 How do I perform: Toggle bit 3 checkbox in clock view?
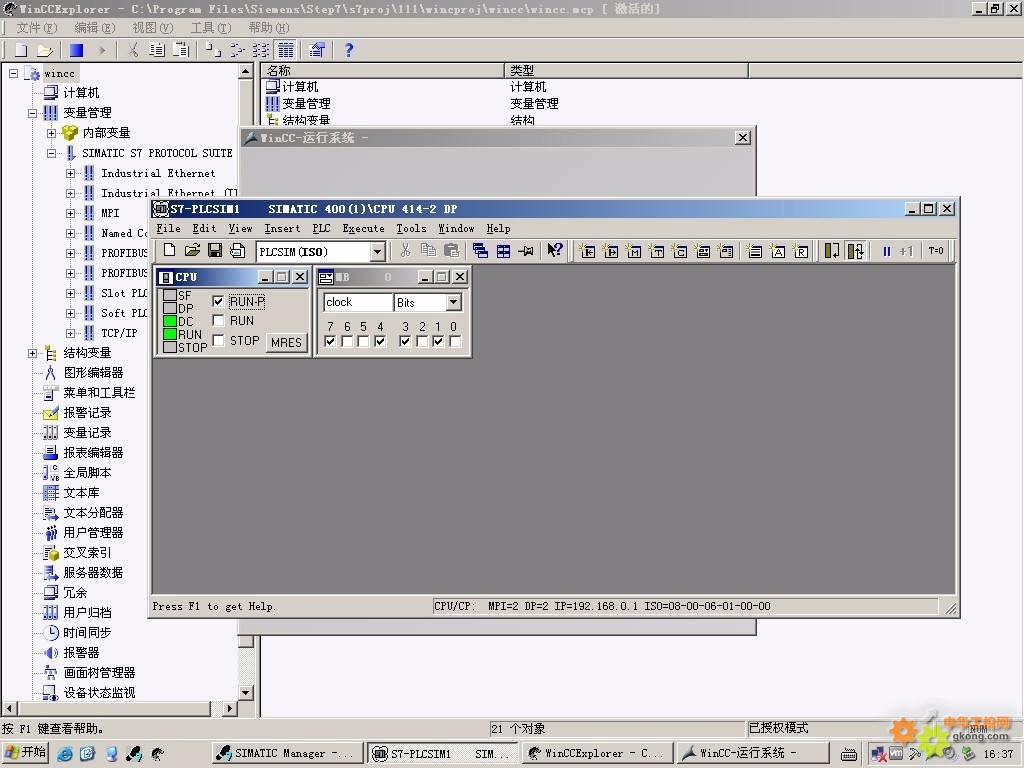click(x=405, y=341)
